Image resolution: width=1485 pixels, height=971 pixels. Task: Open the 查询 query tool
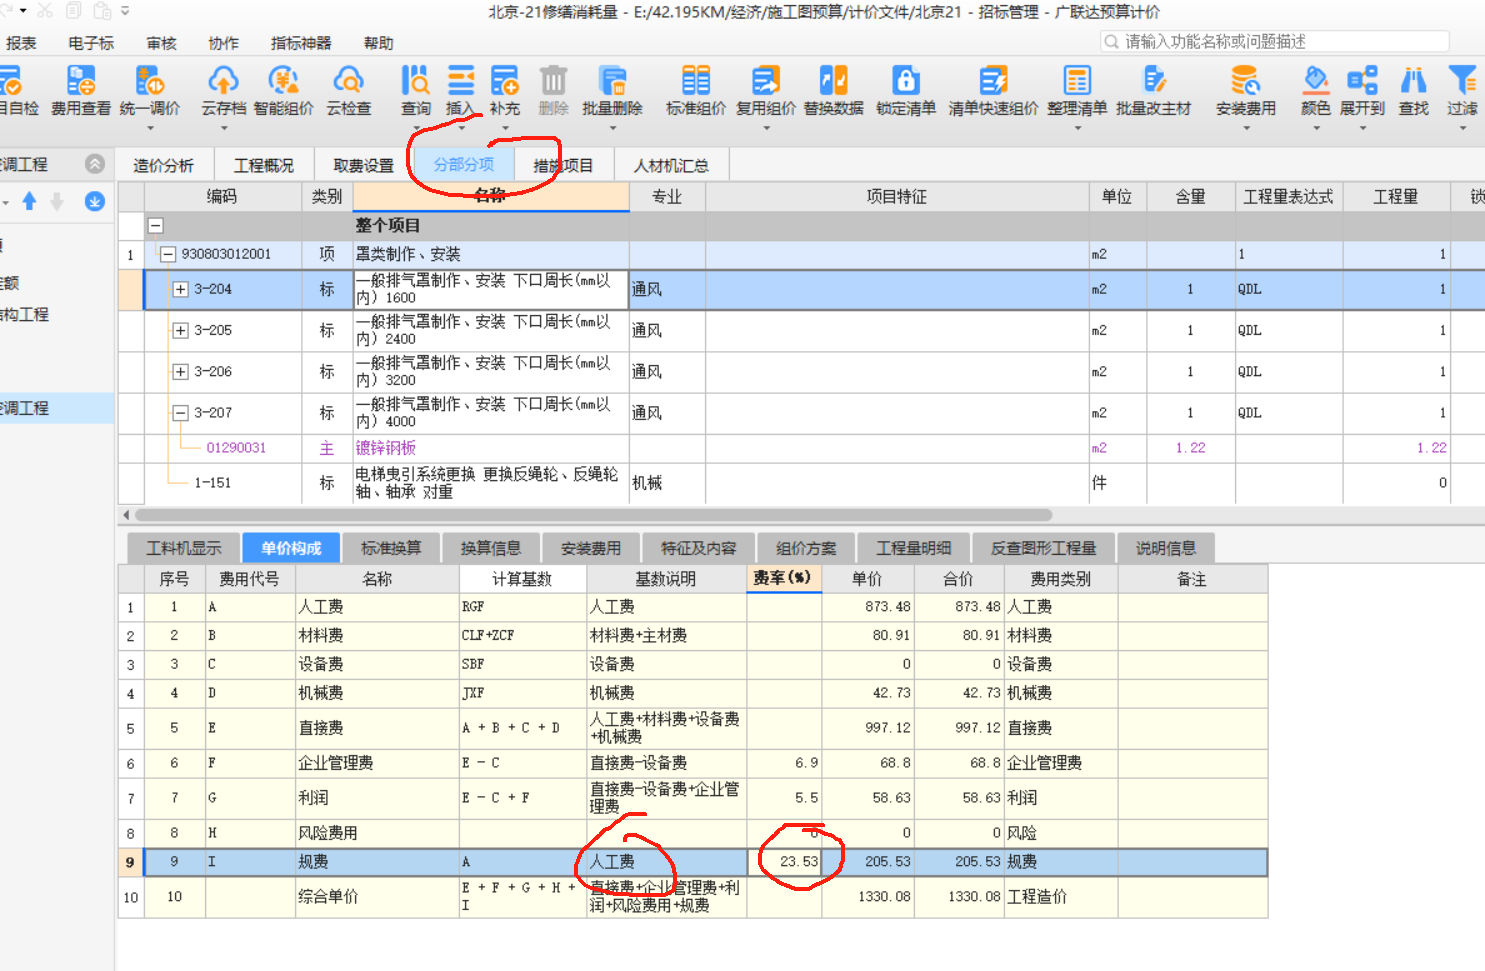point(416,90)
